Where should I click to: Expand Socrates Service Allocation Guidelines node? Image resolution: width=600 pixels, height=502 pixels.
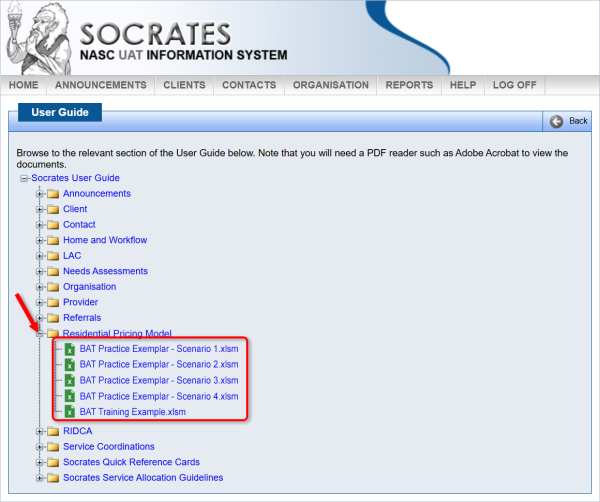(39, 478)
